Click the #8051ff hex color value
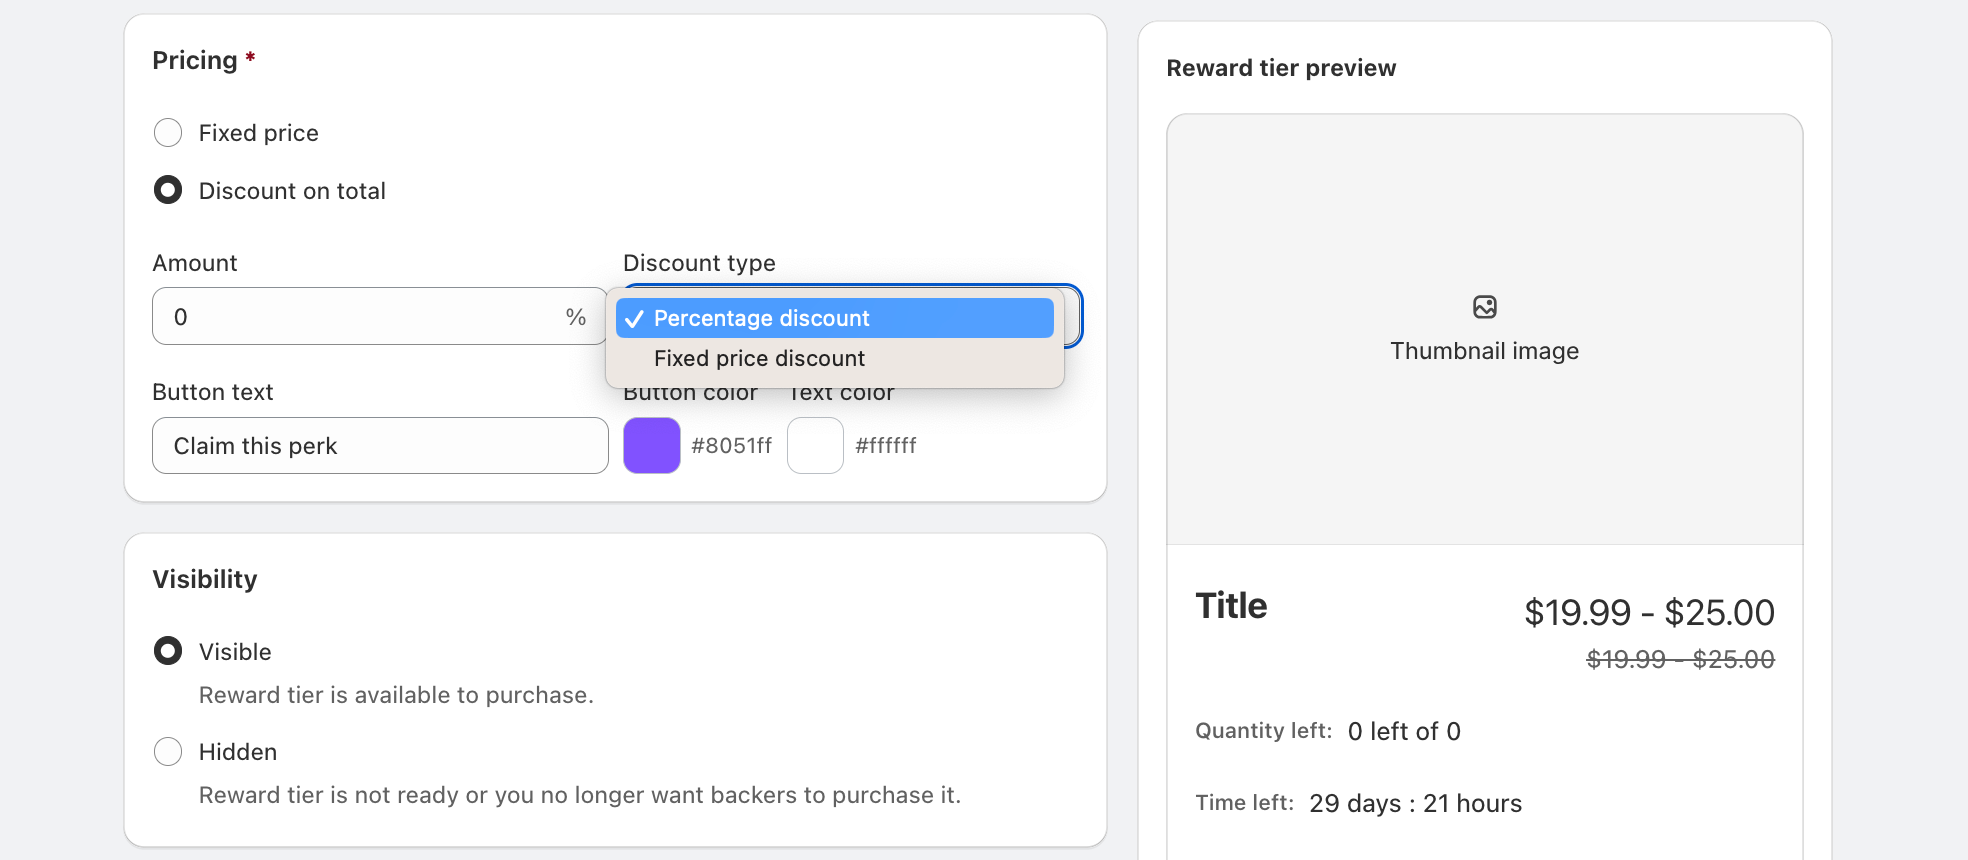The image size is (1968, 860). 732,445
